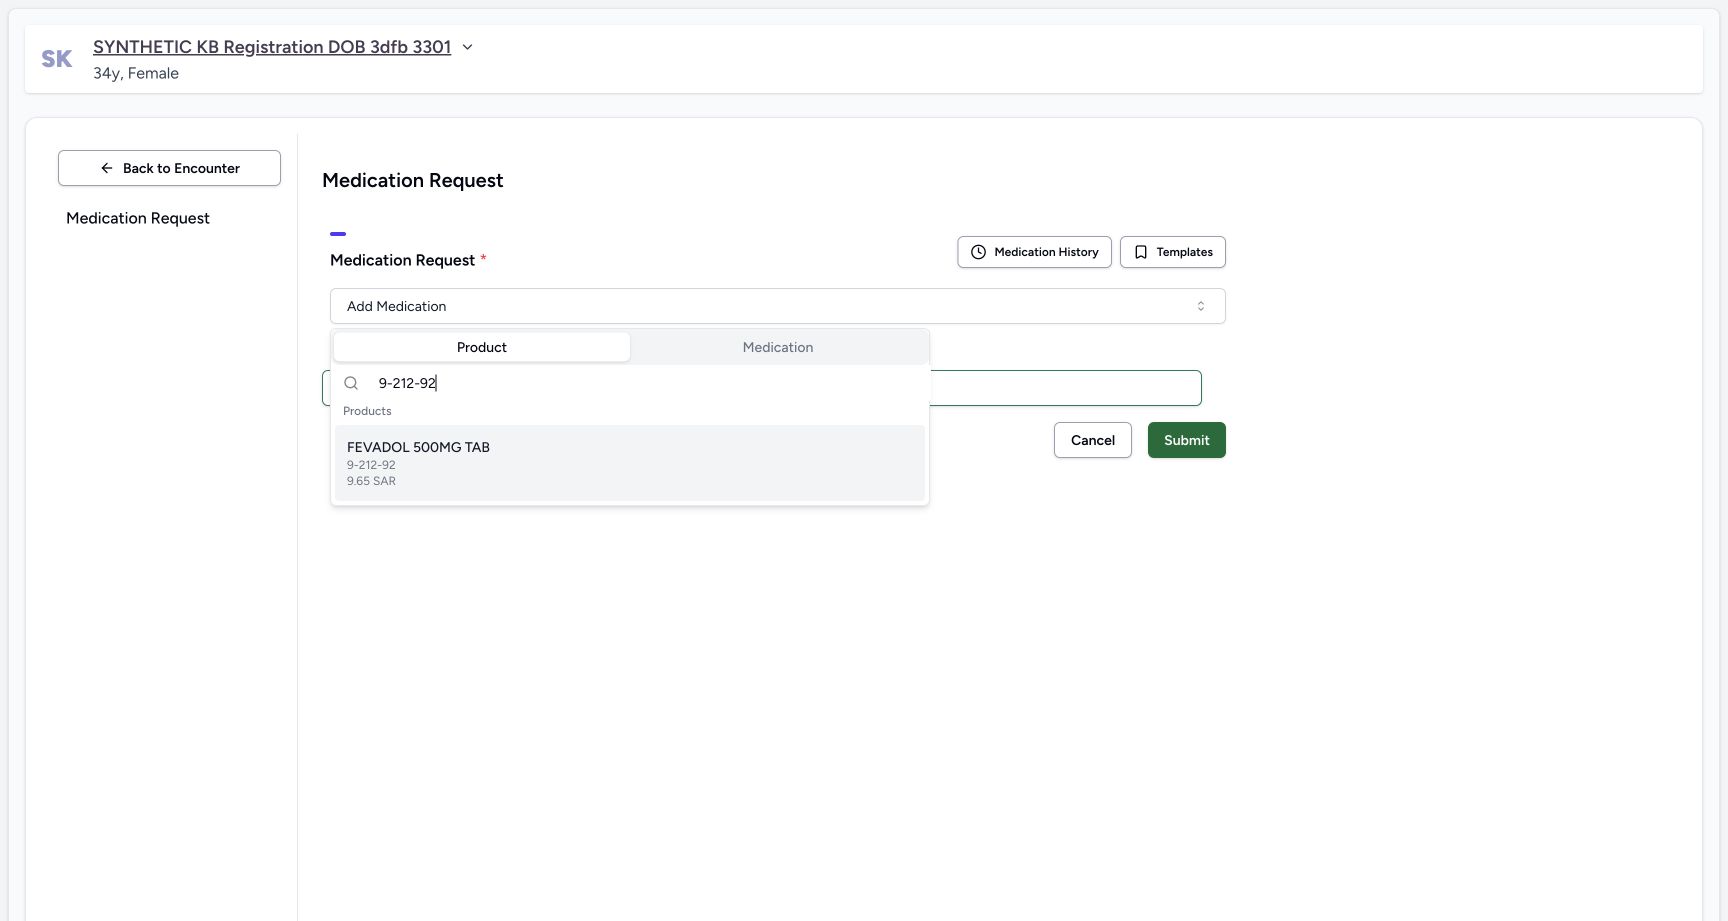
Task: Click the Products section label
Action: click(x=367, y=411)
